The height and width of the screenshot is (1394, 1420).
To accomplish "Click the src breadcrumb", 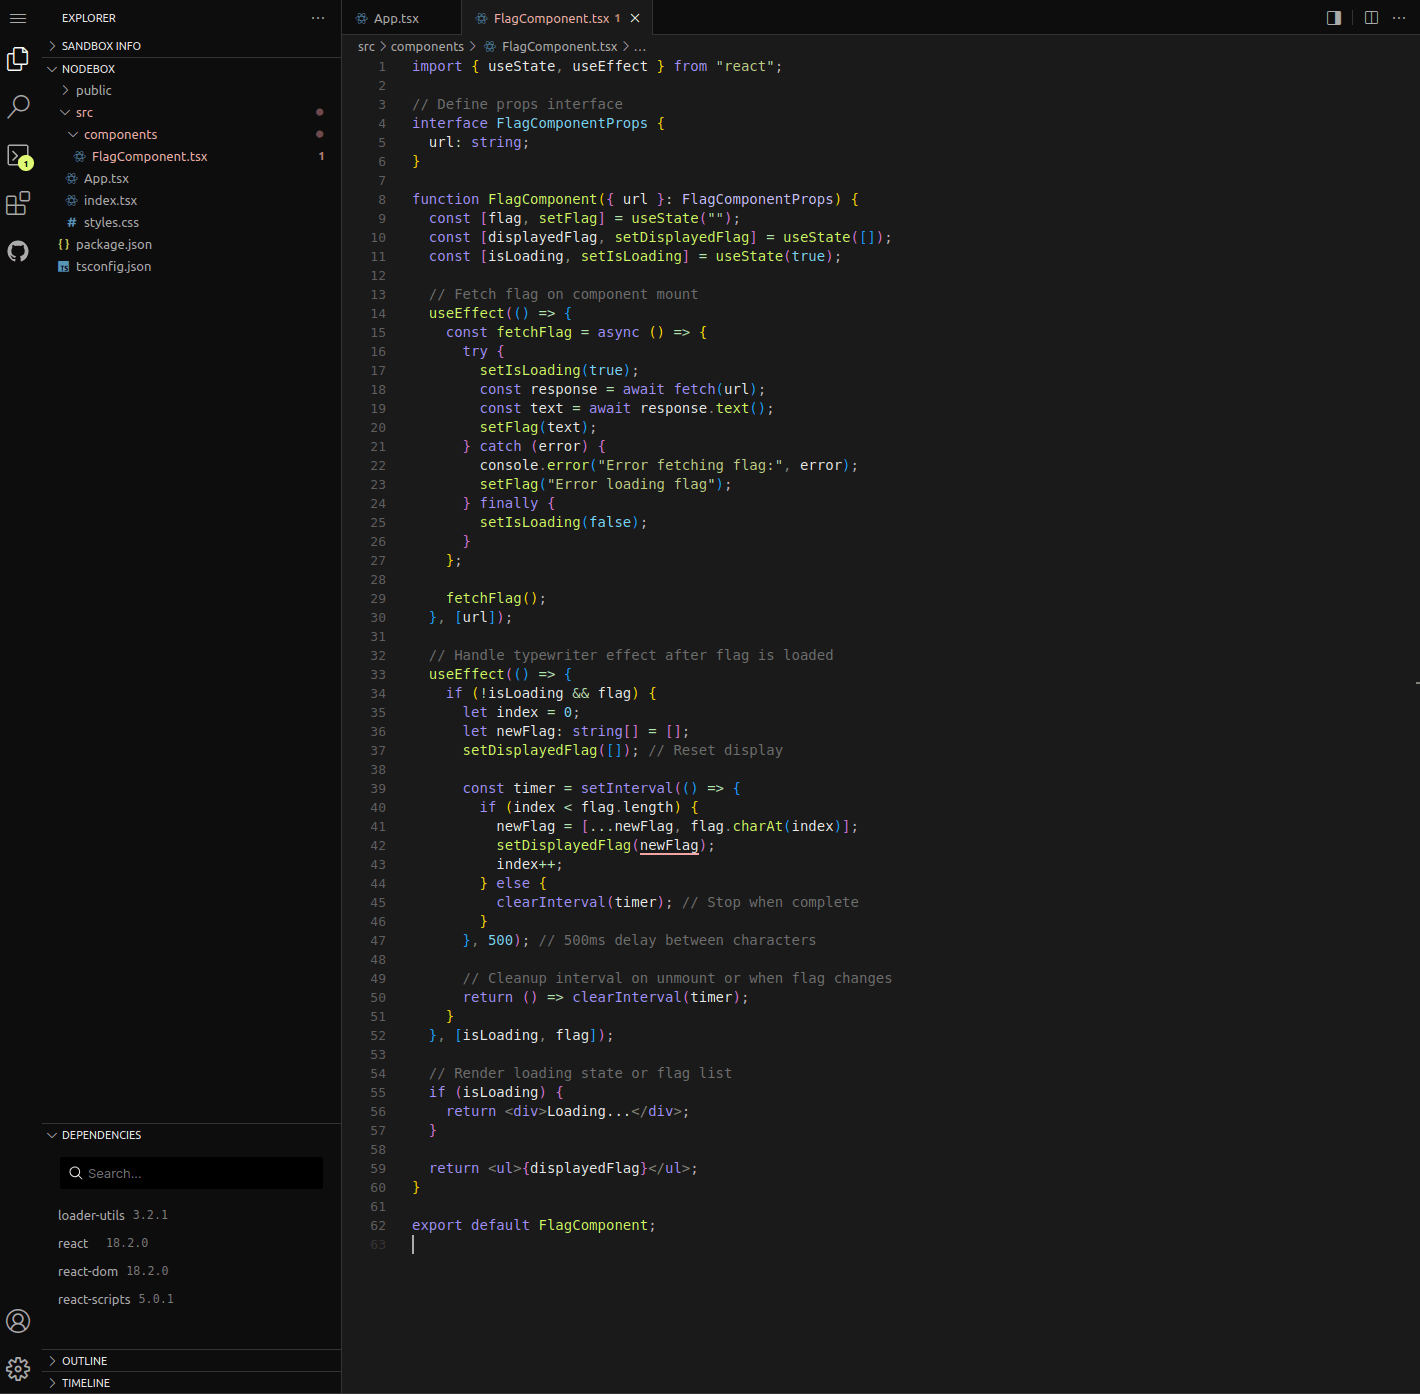I will [366, 46].
